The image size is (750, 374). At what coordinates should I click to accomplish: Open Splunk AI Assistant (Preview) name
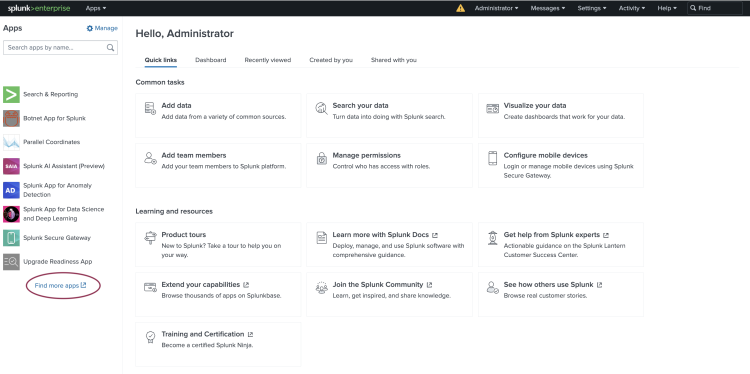64,166
